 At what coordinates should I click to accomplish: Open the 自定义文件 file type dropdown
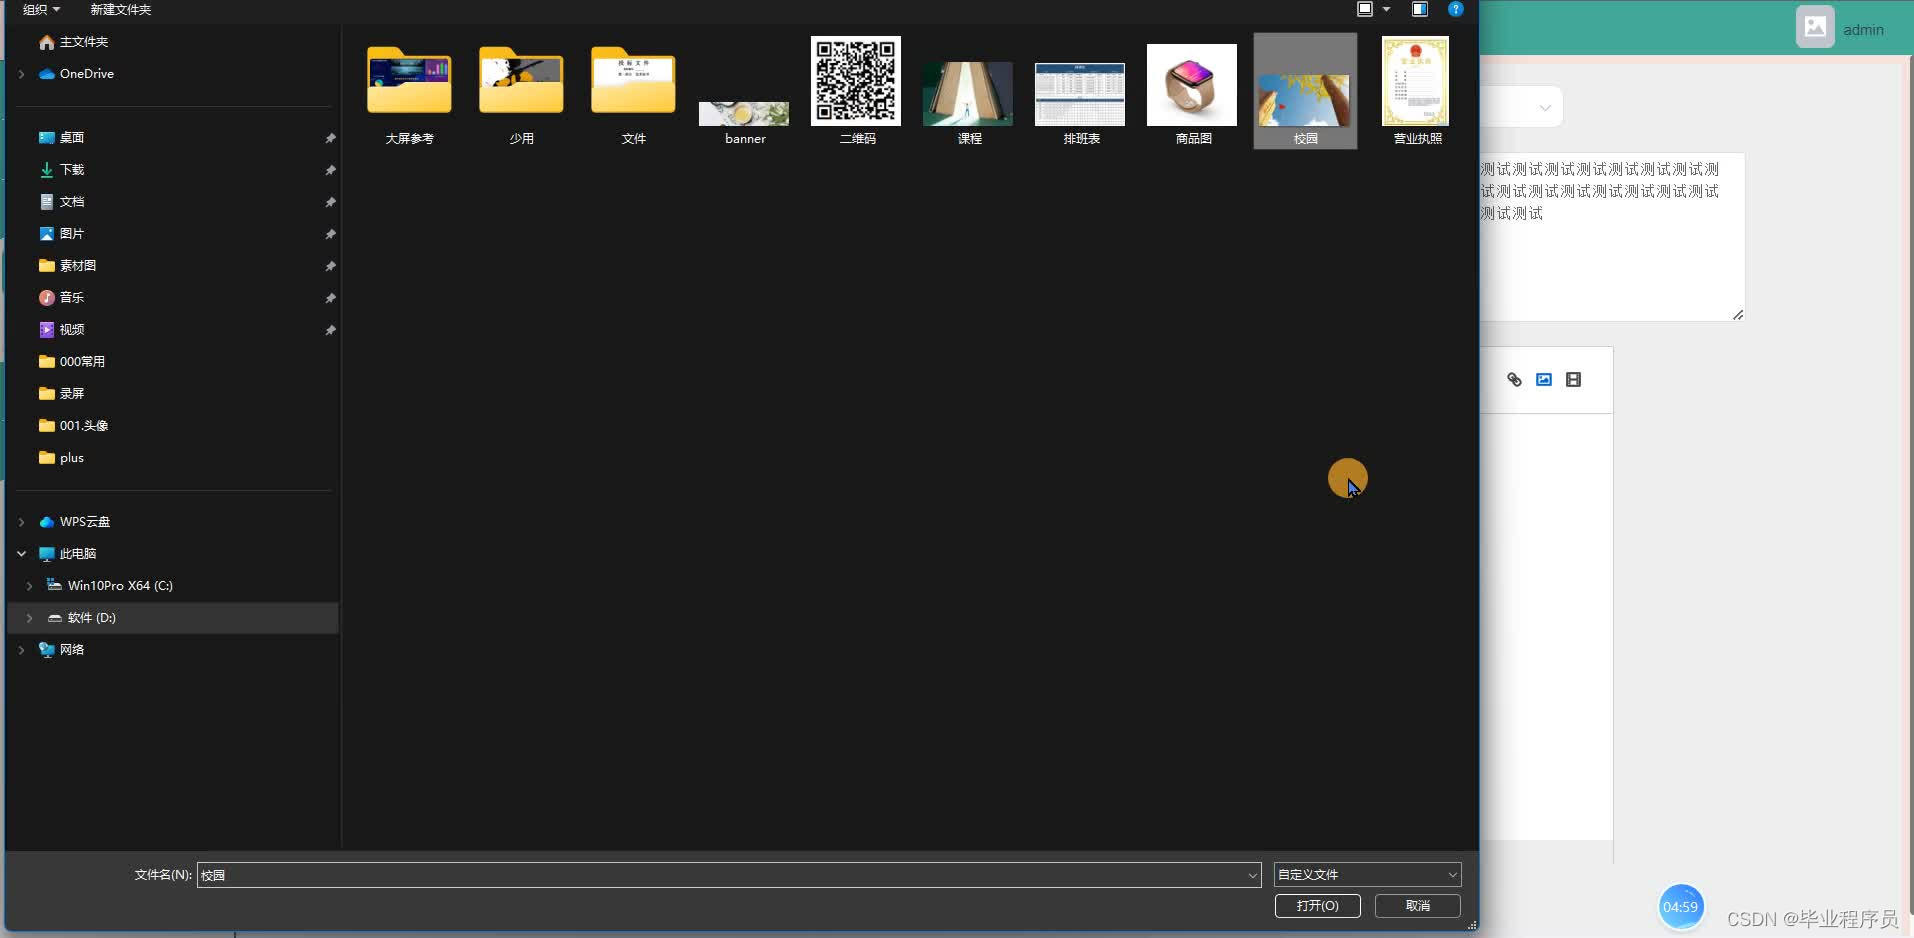tap(1367, 875)
